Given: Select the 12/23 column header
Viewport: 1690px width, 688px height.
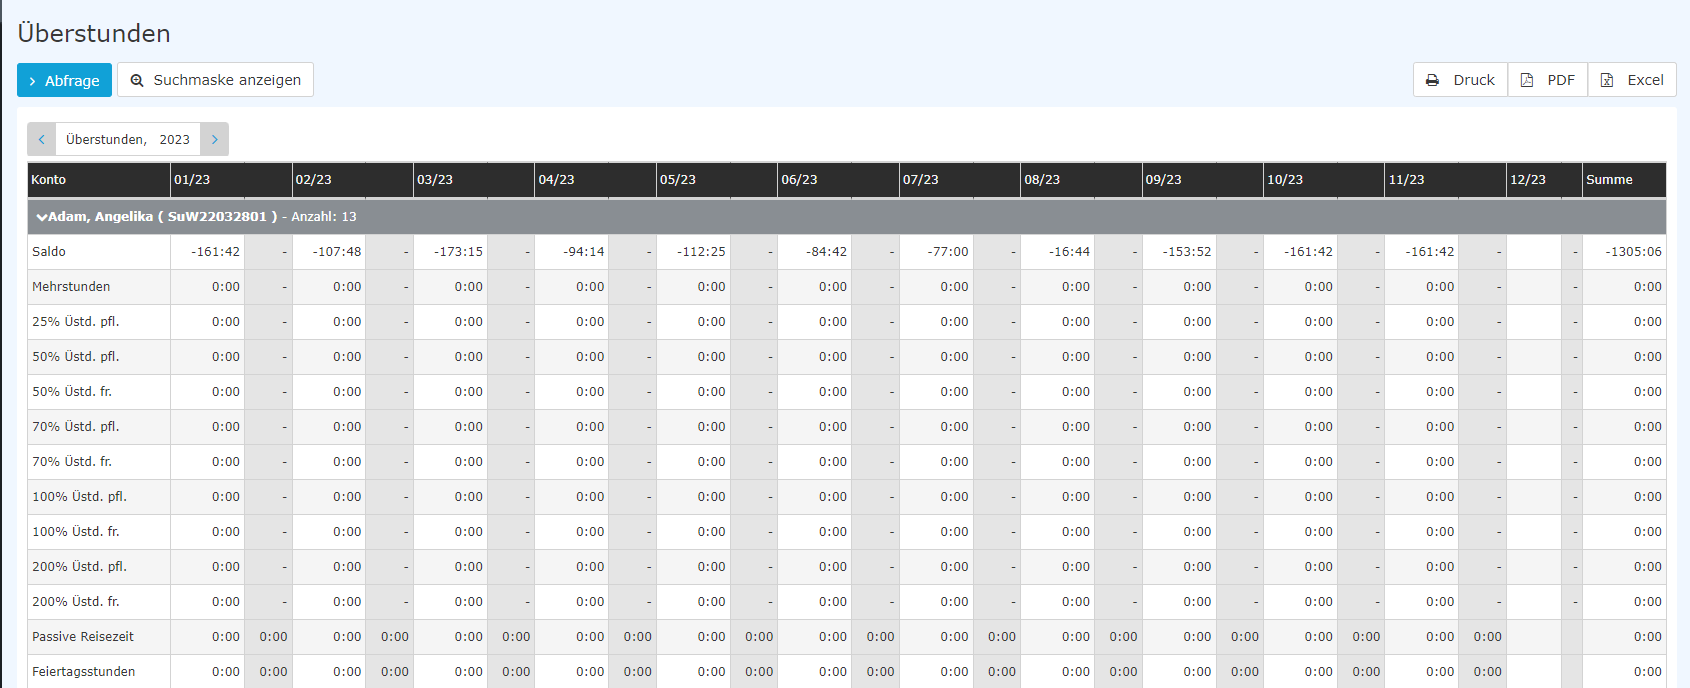Looking at the screenshot, I should click(x=1527, y=180).
